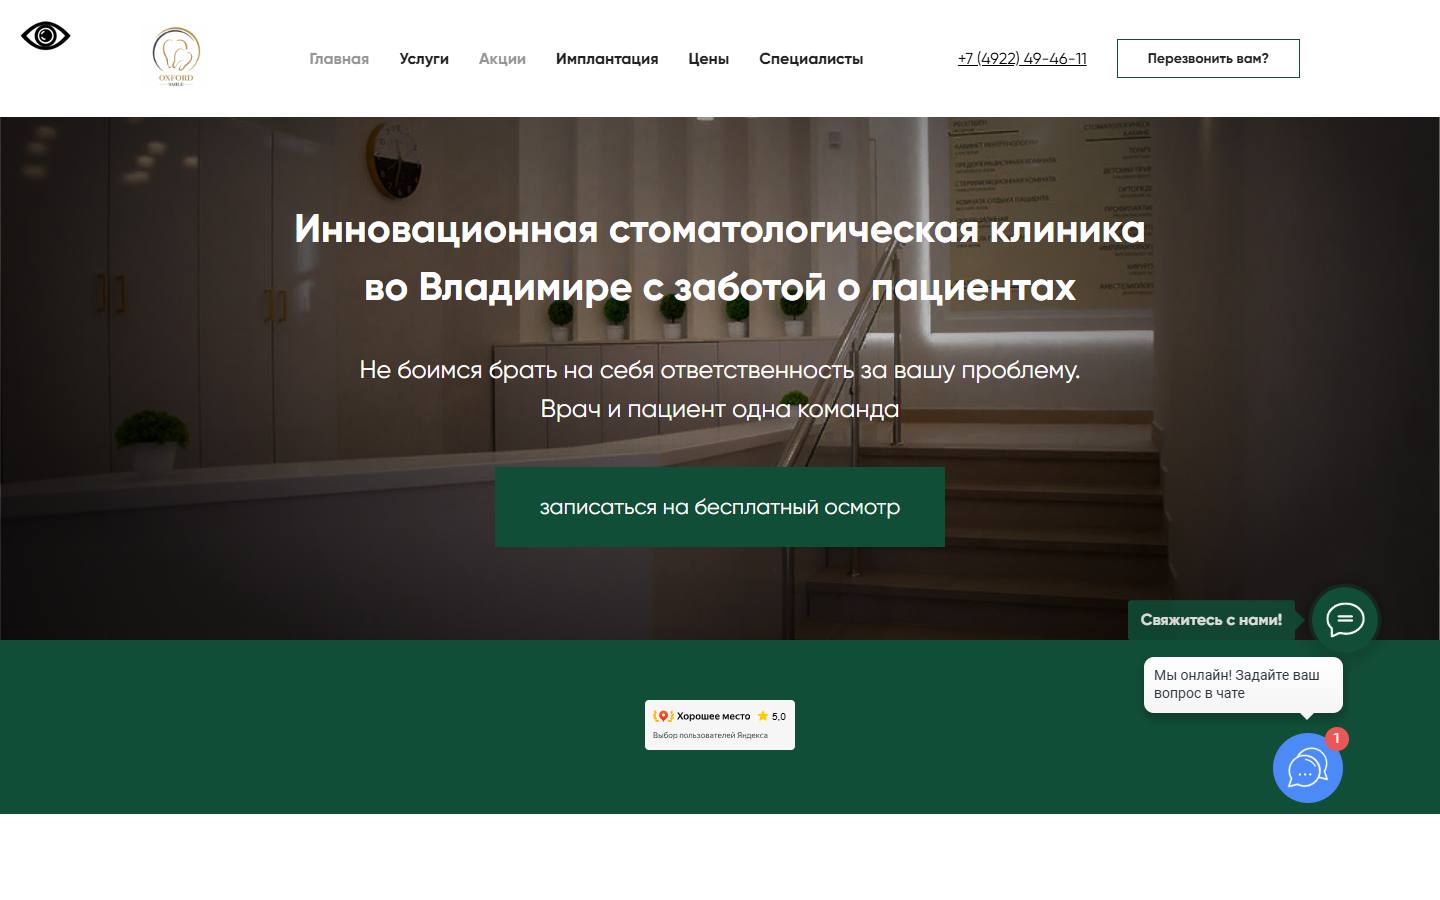Viewport: 1440px width, 900px height.
Task: Open the Имплантация menu item
Action: [607, 59]
